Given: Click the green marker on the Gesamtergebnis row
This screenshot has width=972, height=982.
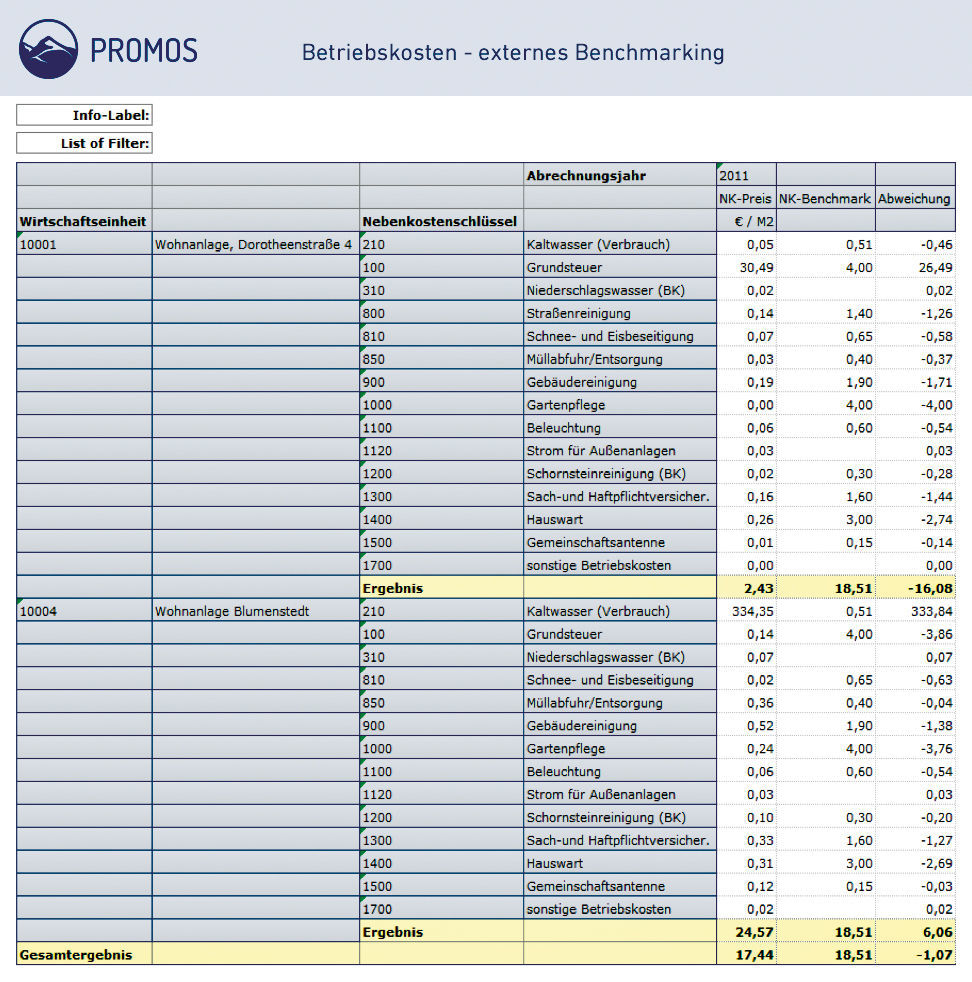Looking at the screenshot, I should [x=19, y=948].
